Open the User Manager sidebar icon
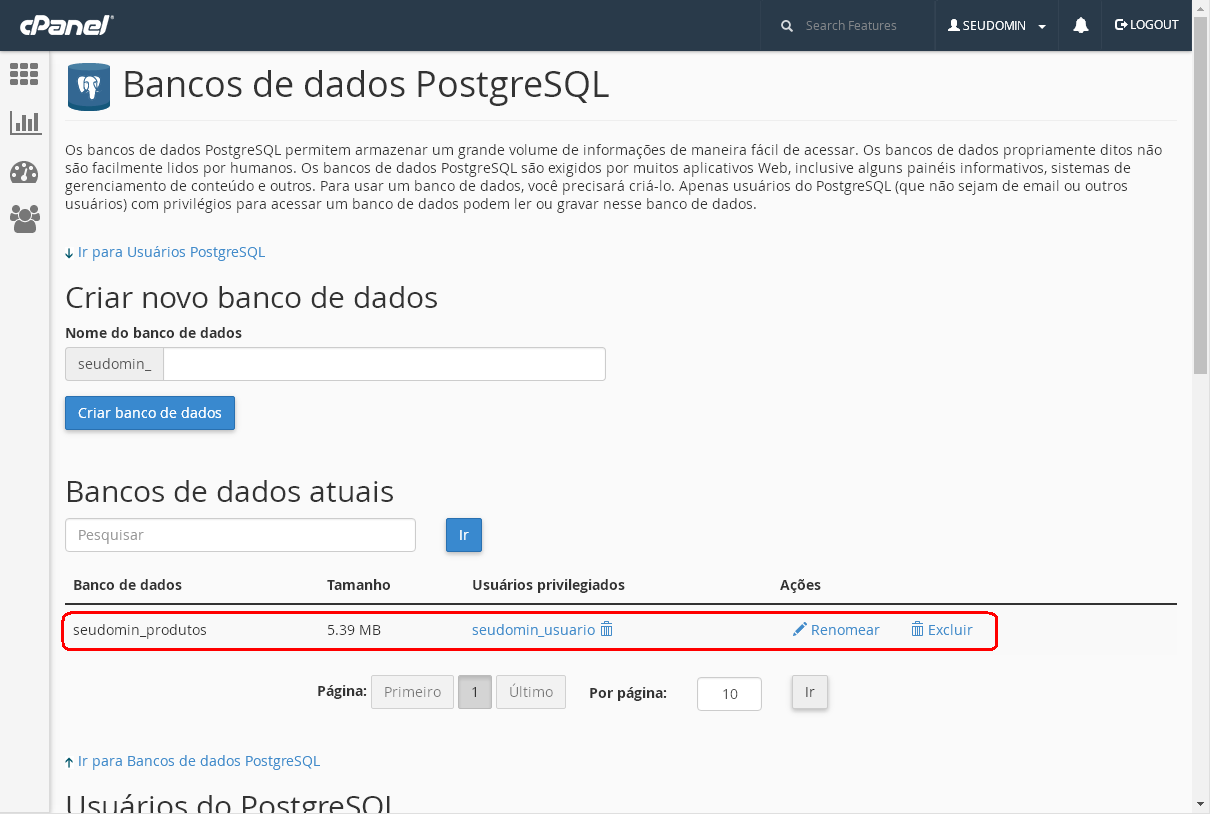This screenshot has width=1210, height=814. pos(24,219)
